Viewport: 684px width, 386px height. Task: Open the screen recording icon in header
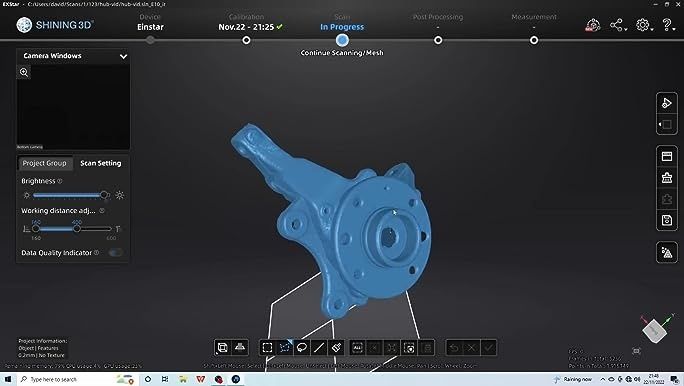pos(592,25)
